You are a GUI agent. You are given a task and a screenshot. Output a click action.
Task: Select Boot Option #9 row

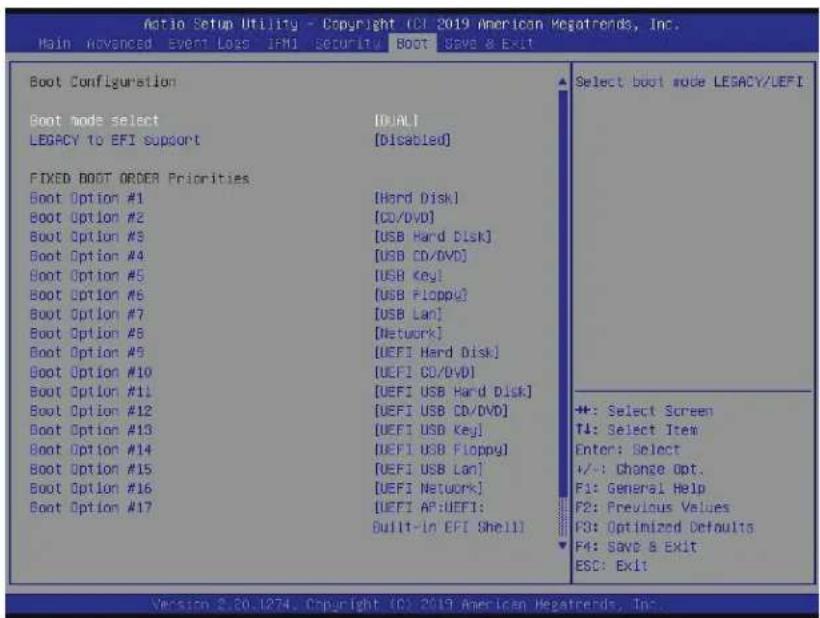coord(86,353)
